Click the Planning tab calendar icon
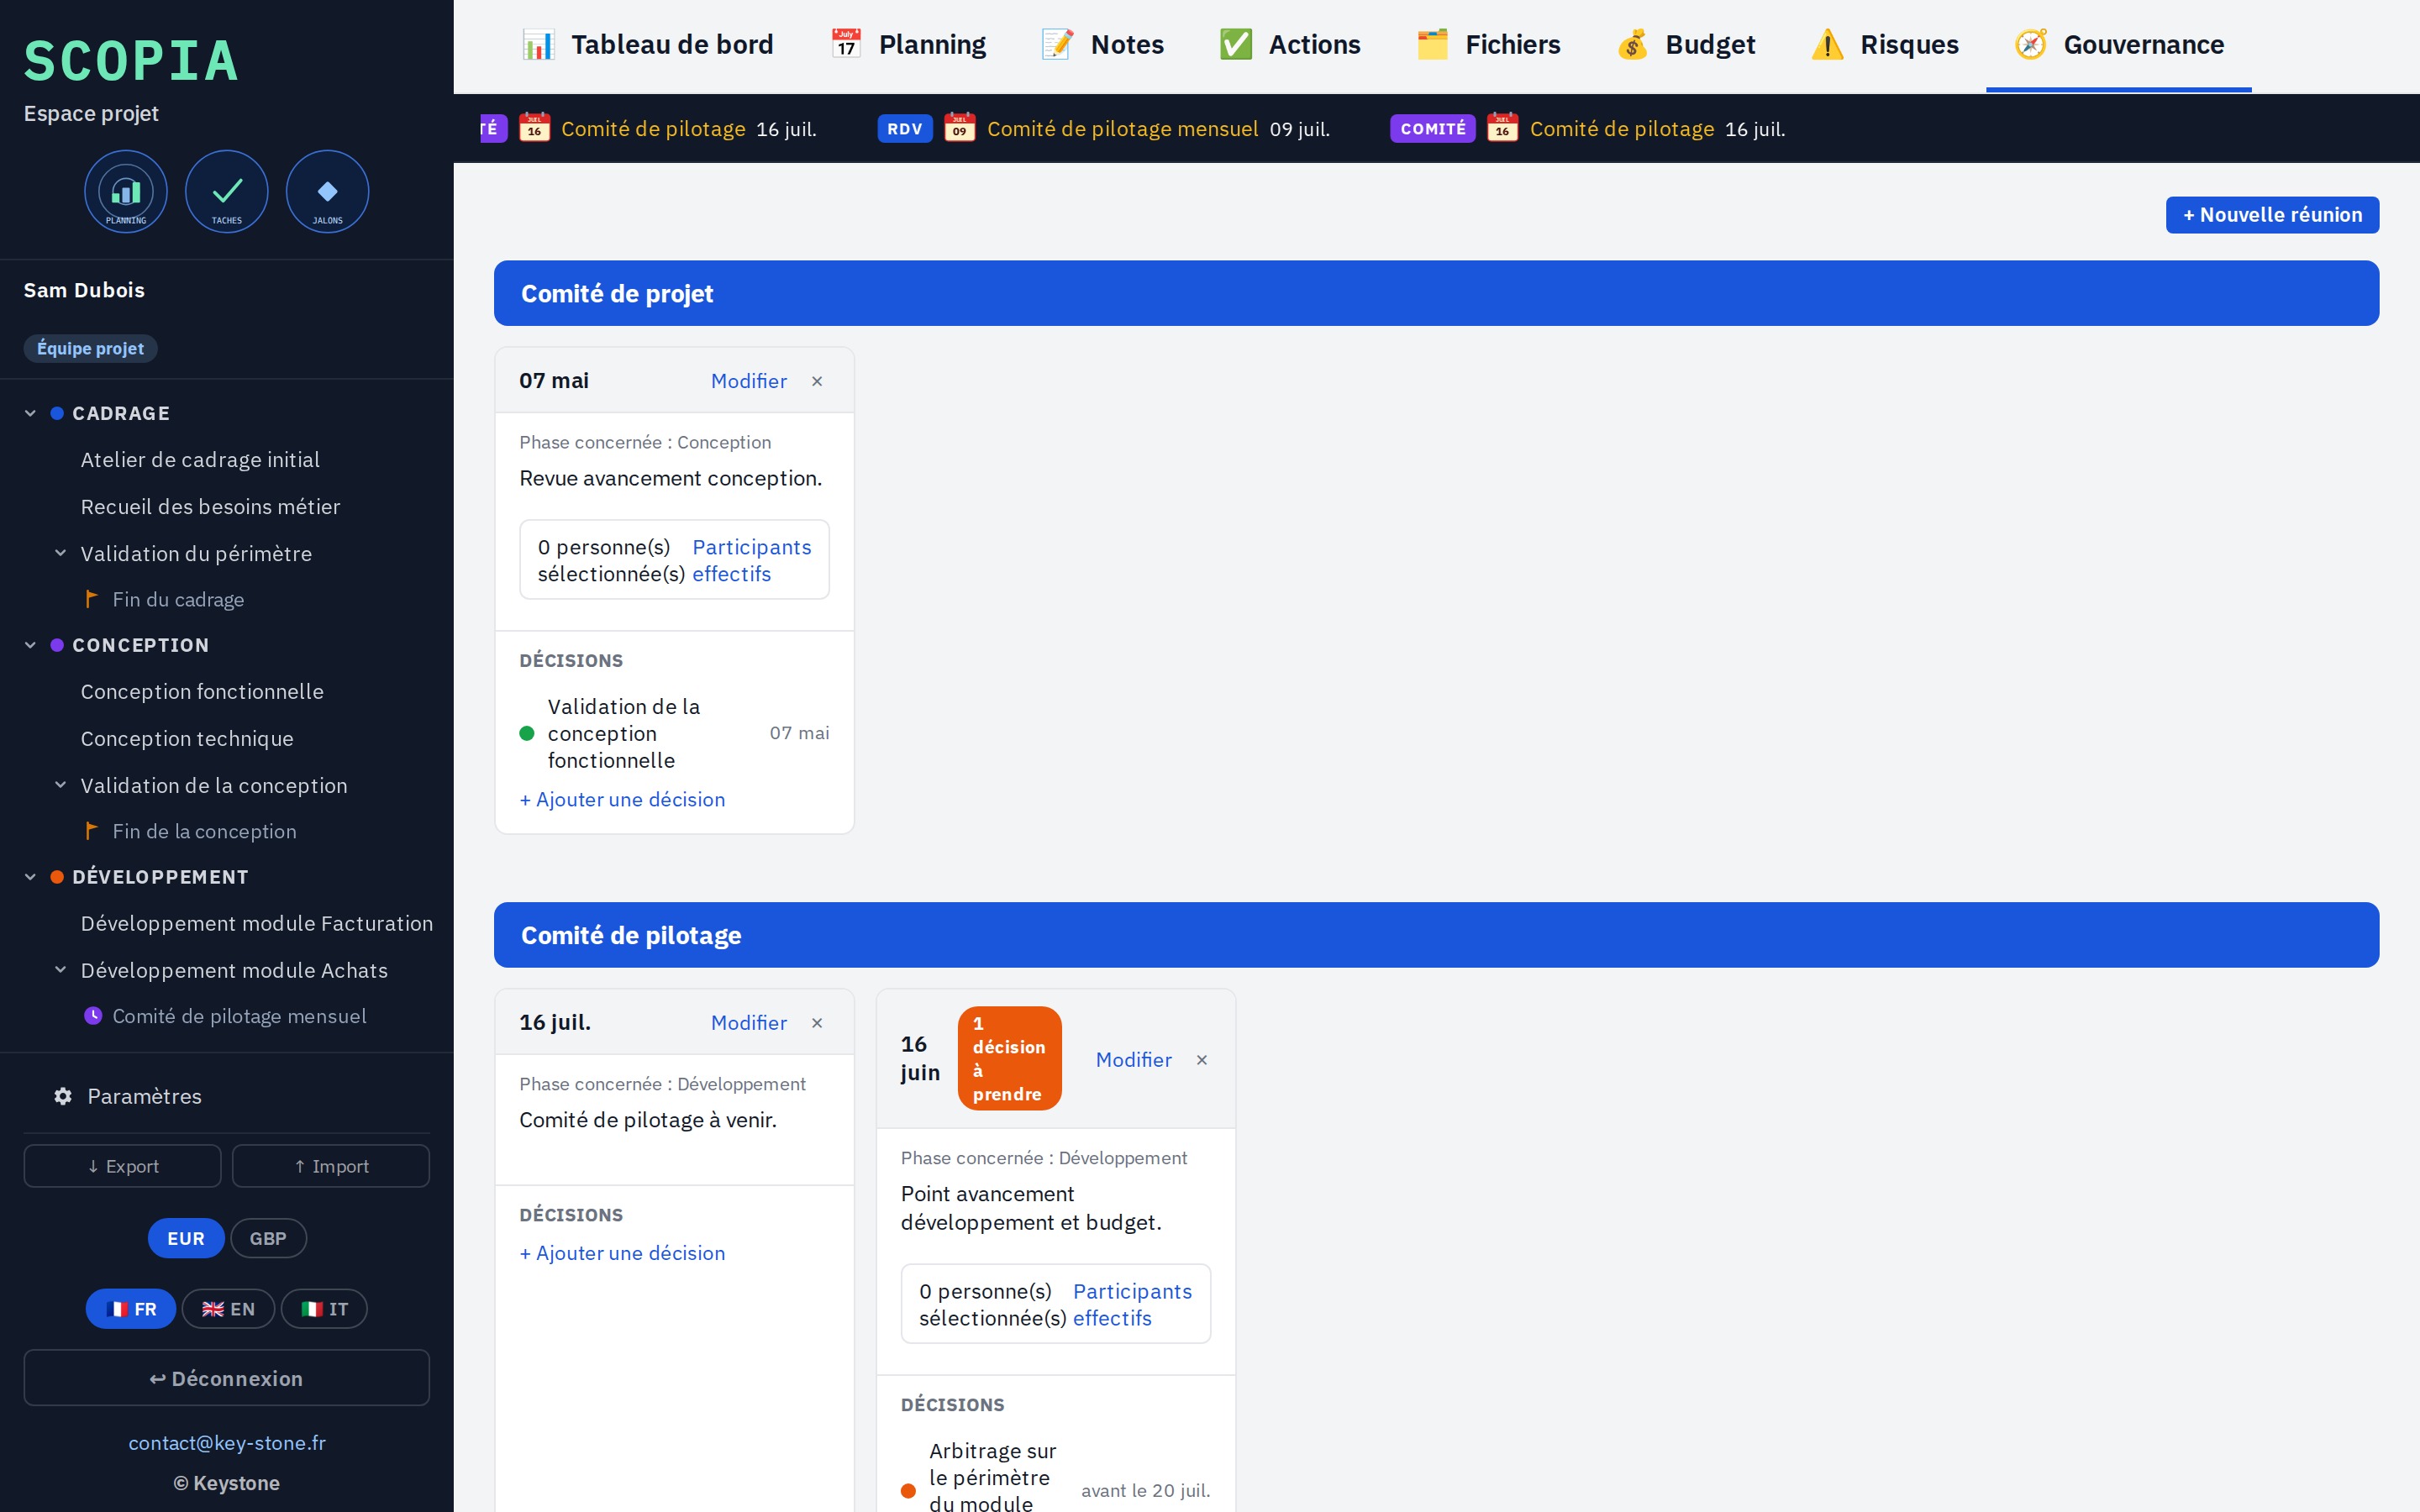Viewport: 2420px width, 1512px height. coord(846,45)
